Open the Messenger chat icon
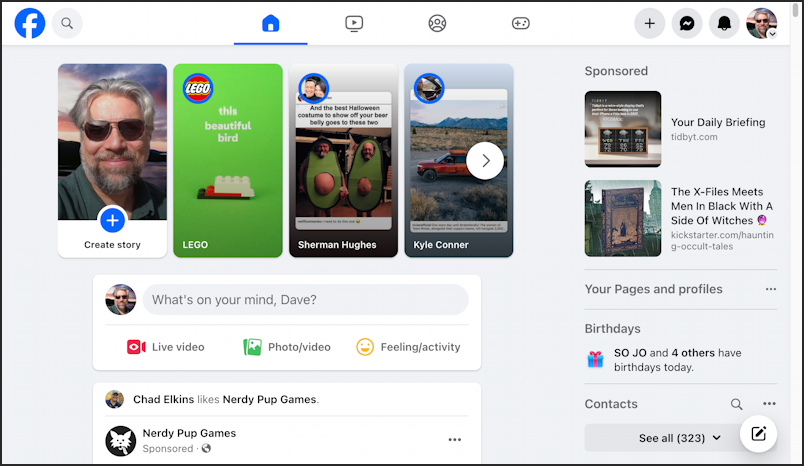Screen dimensions: 804x466 tap(687, 24)
